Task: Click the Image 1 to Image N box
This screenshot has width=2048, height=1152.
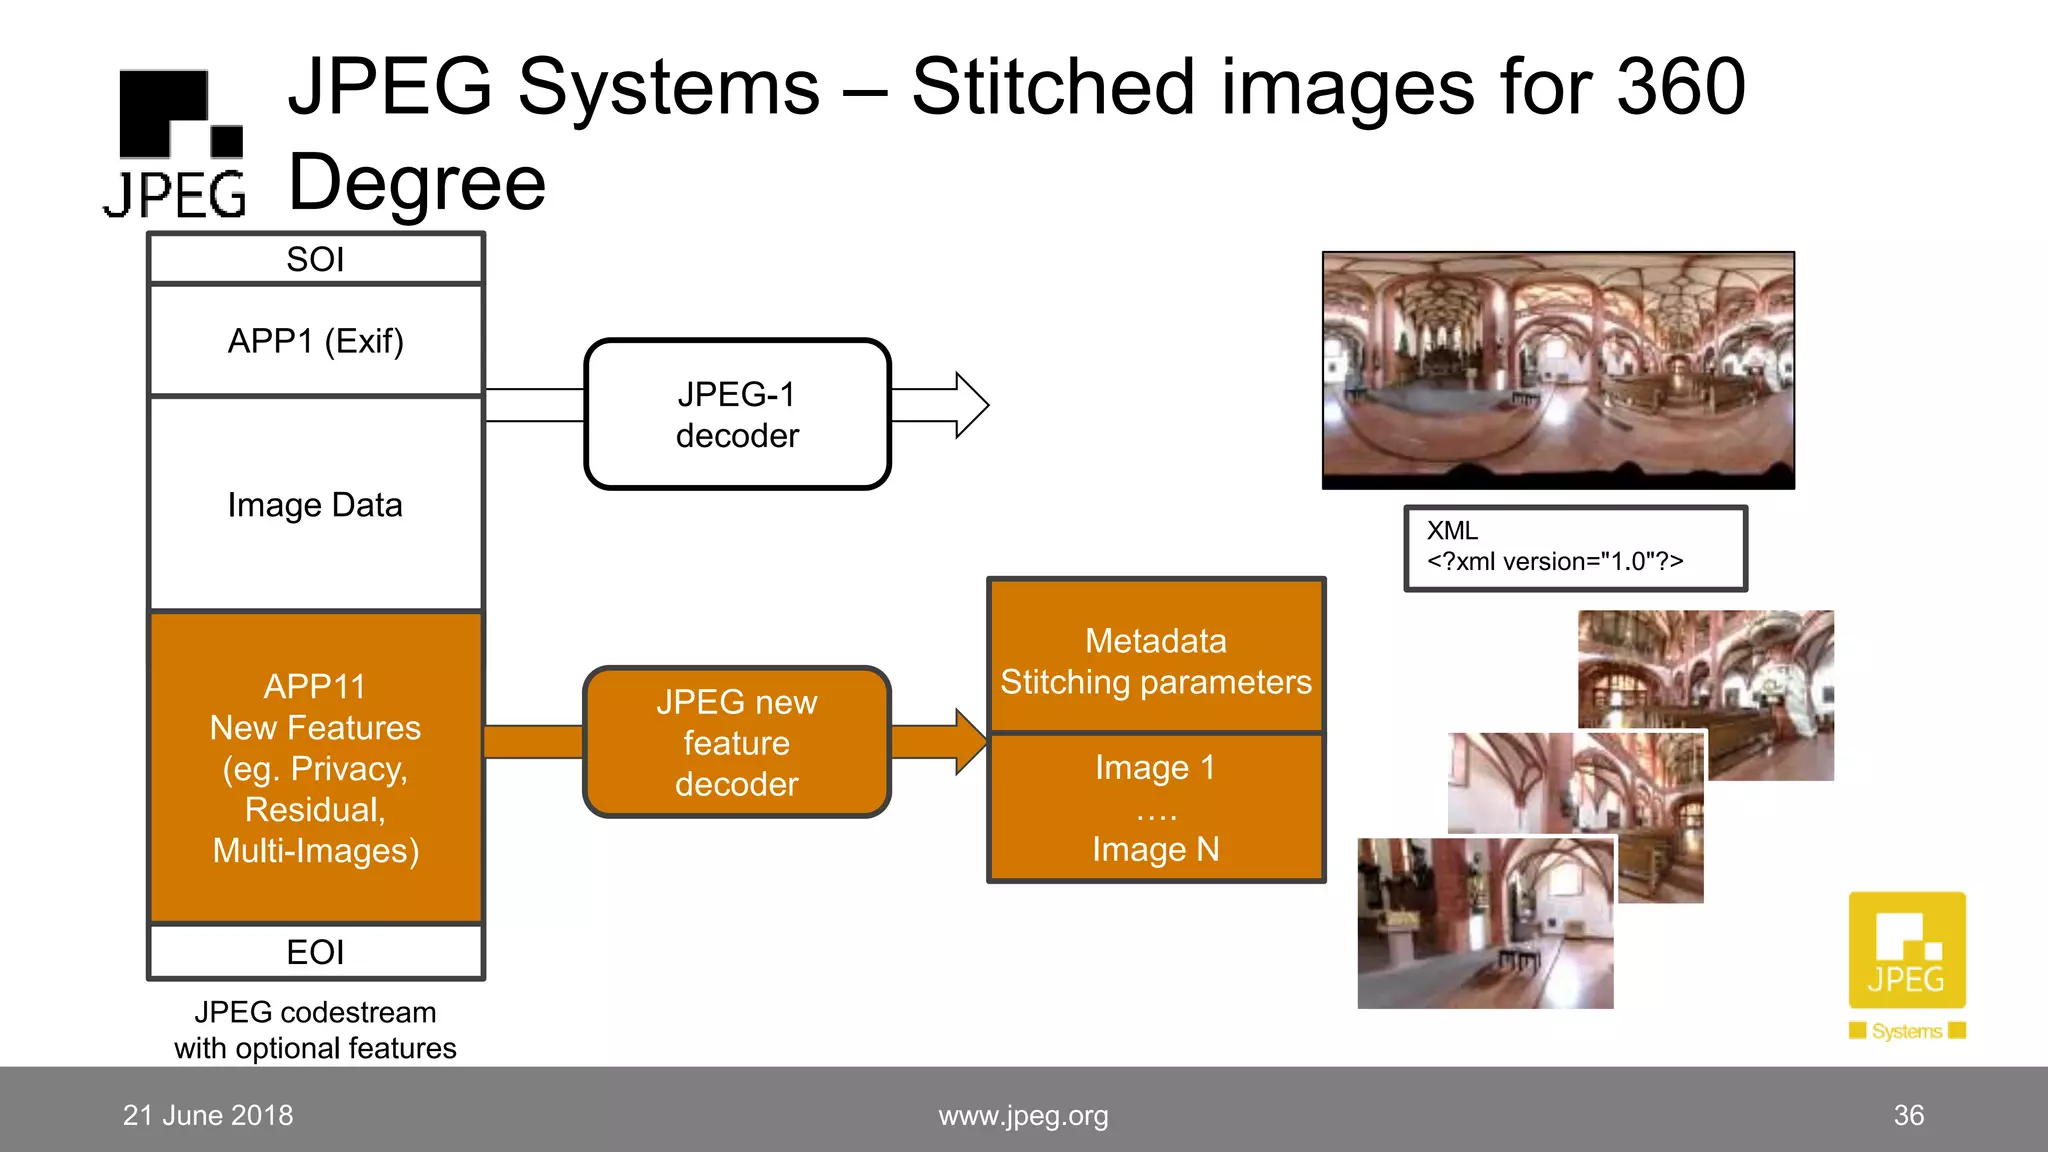Action: point(1156,808)
